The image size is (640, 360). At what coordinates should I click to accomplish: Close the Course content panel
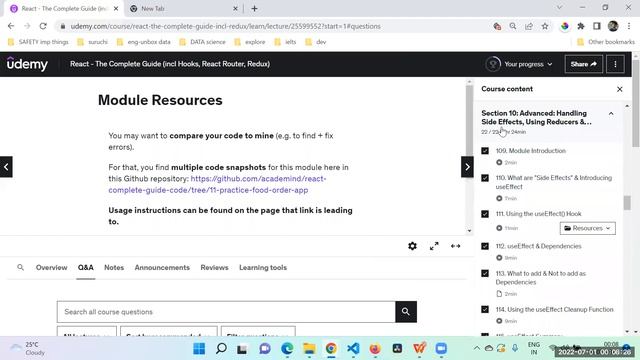[x=620, y=89]
